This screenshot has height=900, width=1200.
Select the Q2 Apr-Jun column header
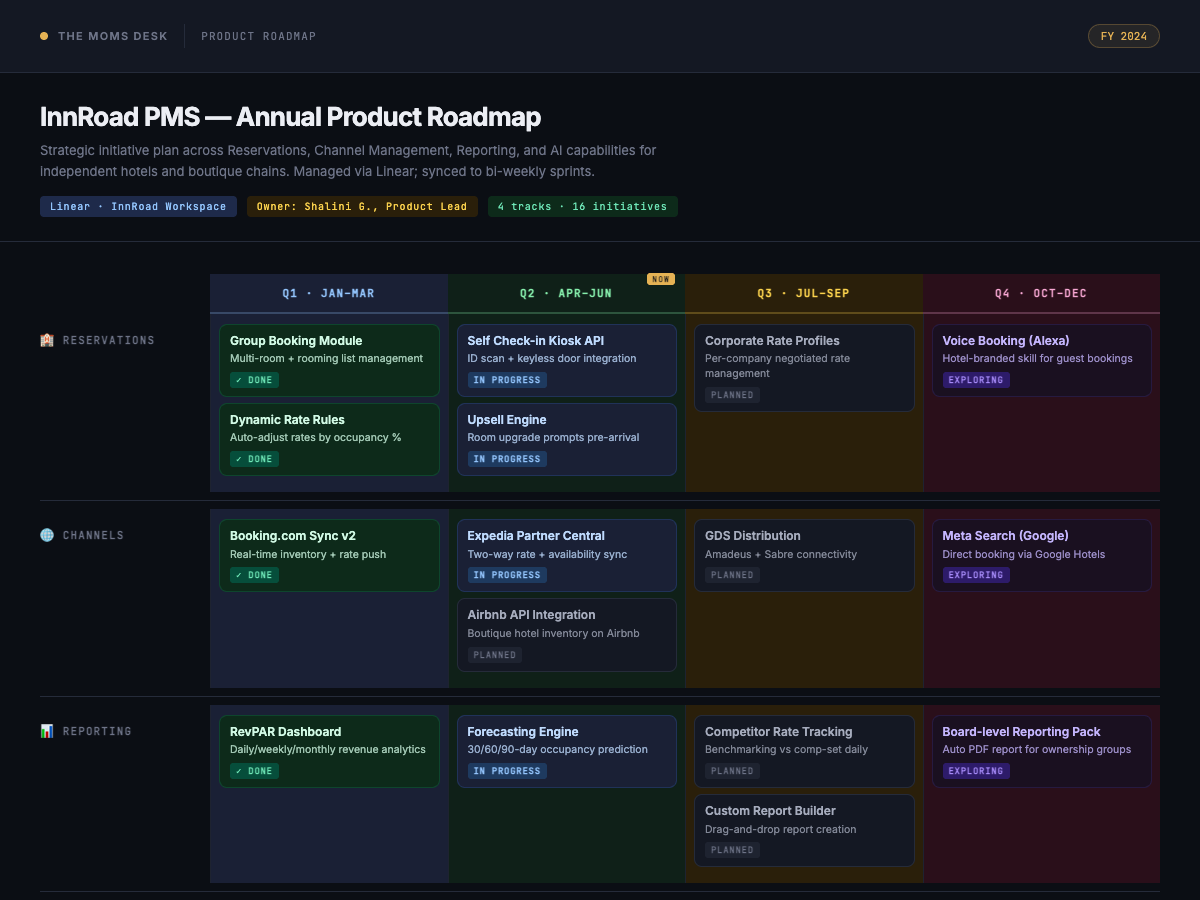point(566,294)
